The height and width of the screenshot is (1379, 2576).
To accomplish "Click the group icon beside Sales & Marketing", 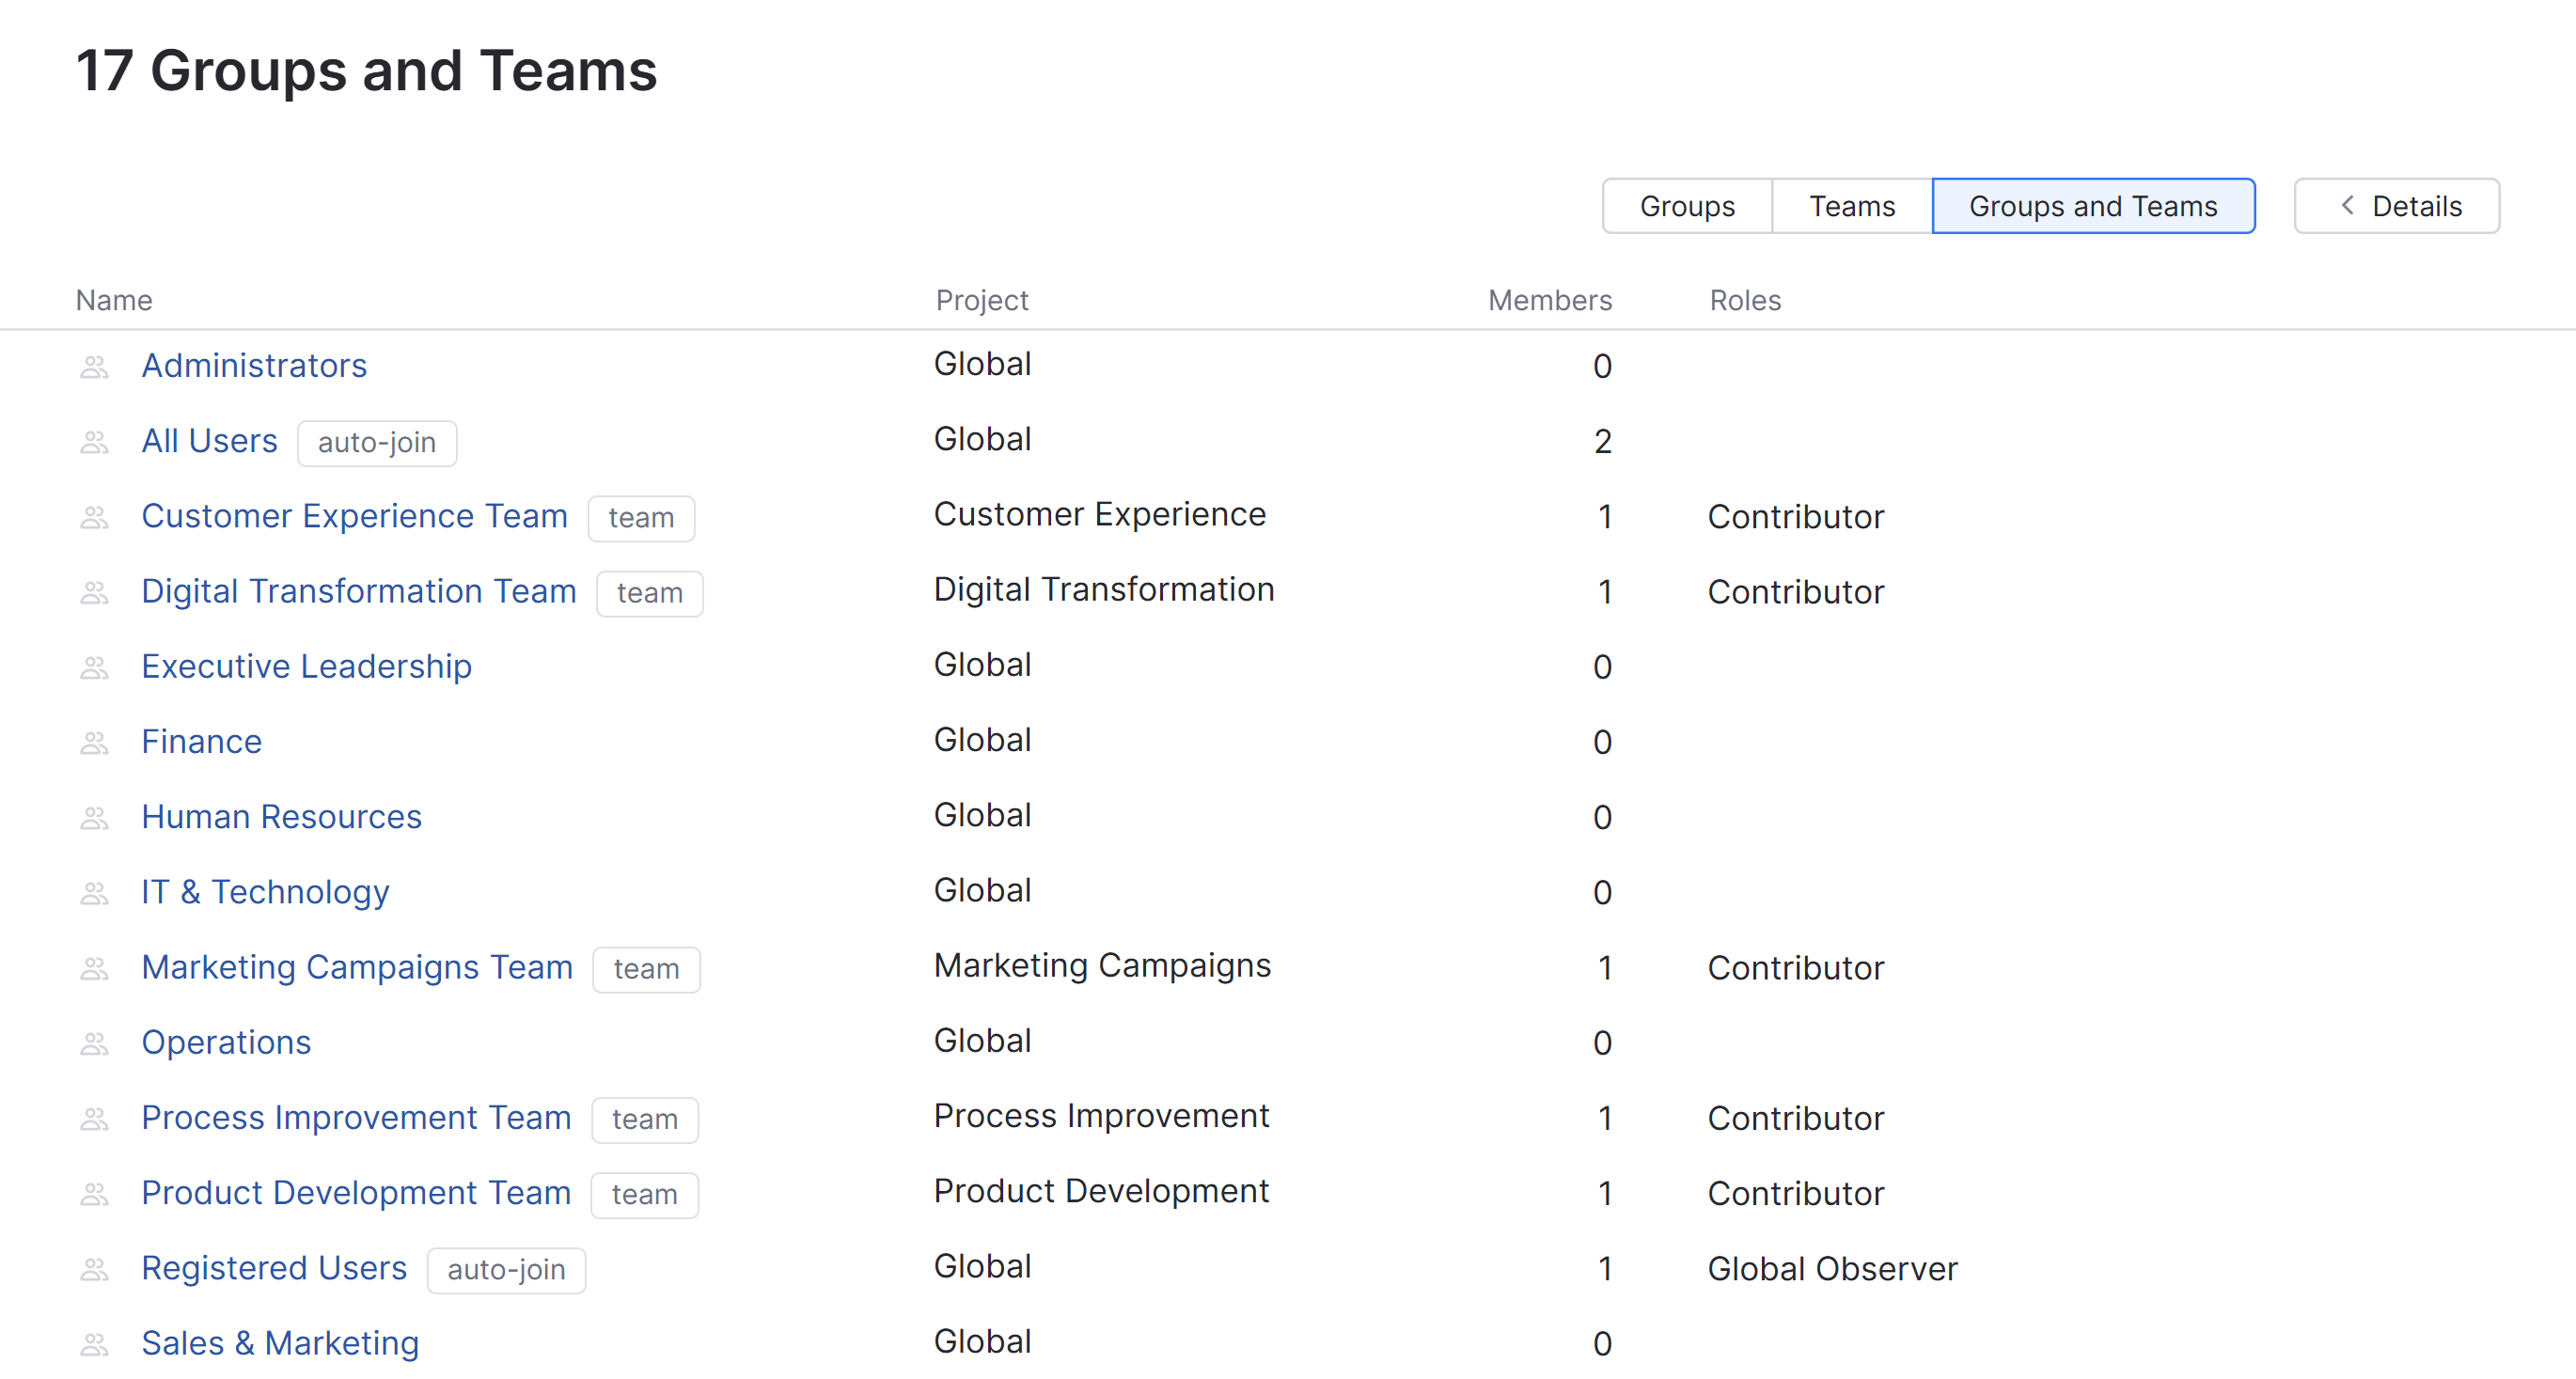I will (94, 1344).
